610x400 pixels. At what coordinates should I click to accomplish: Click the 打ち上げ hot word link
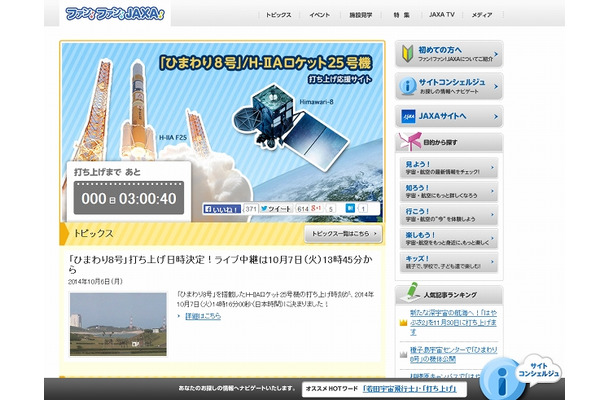tap(440, 389)
